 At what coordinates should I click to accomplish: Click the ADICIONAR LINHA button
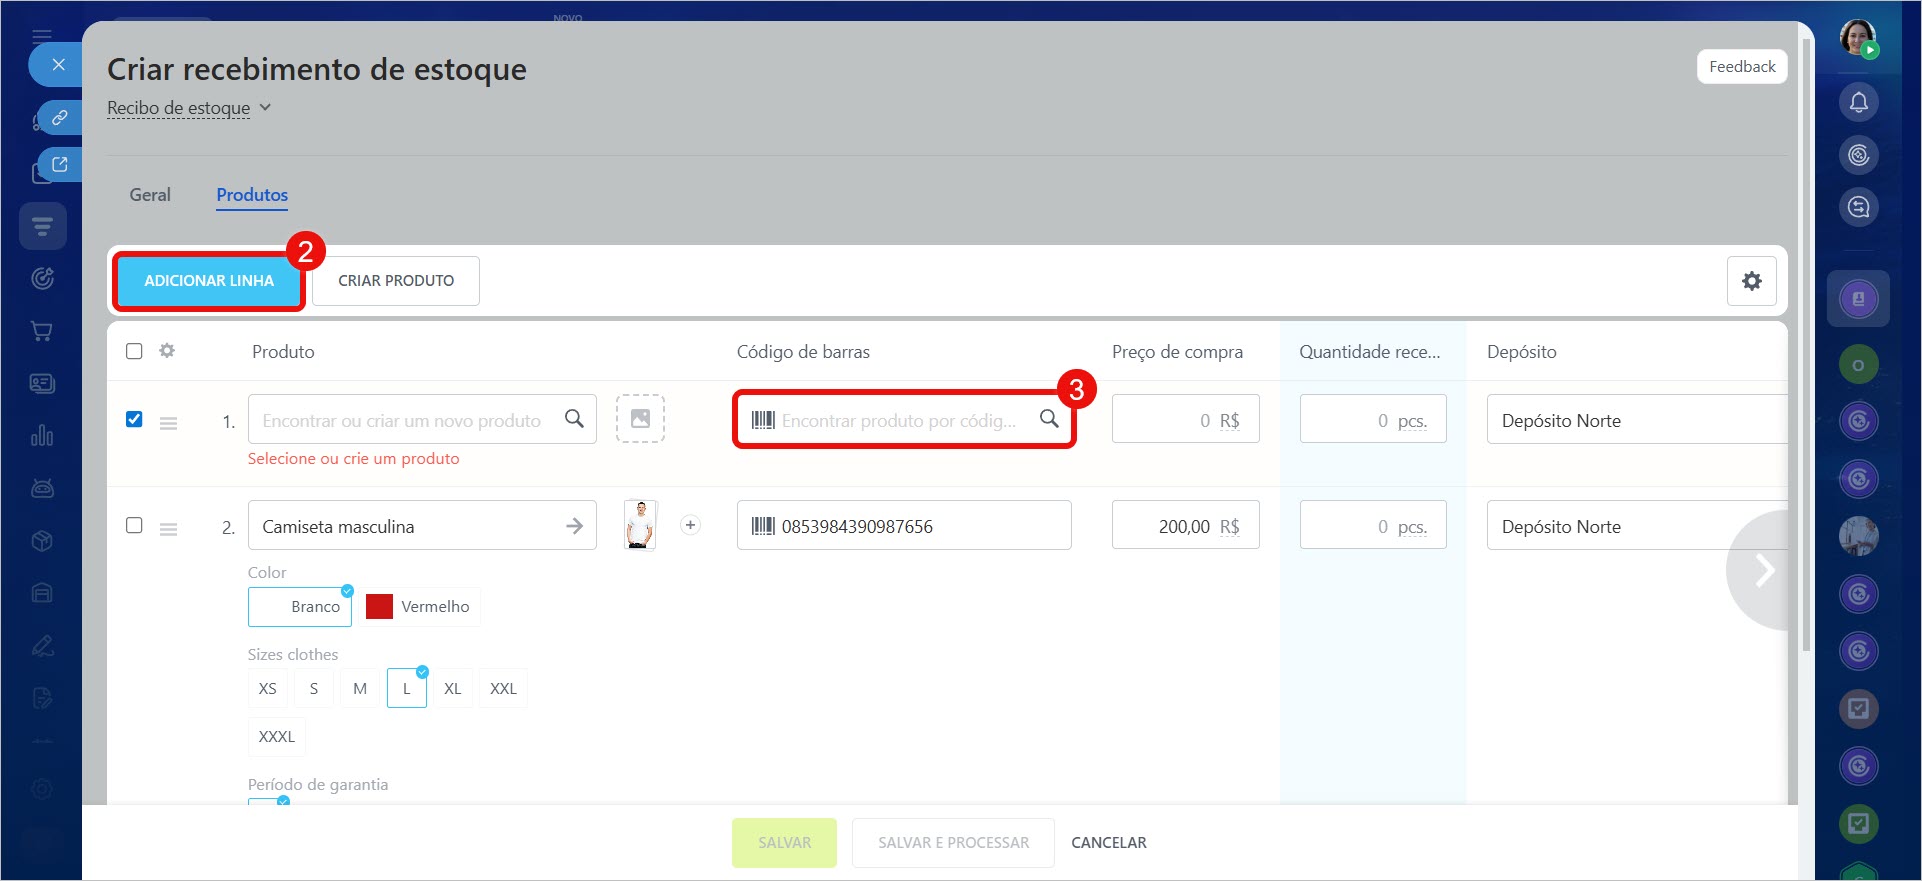point(209,281)
